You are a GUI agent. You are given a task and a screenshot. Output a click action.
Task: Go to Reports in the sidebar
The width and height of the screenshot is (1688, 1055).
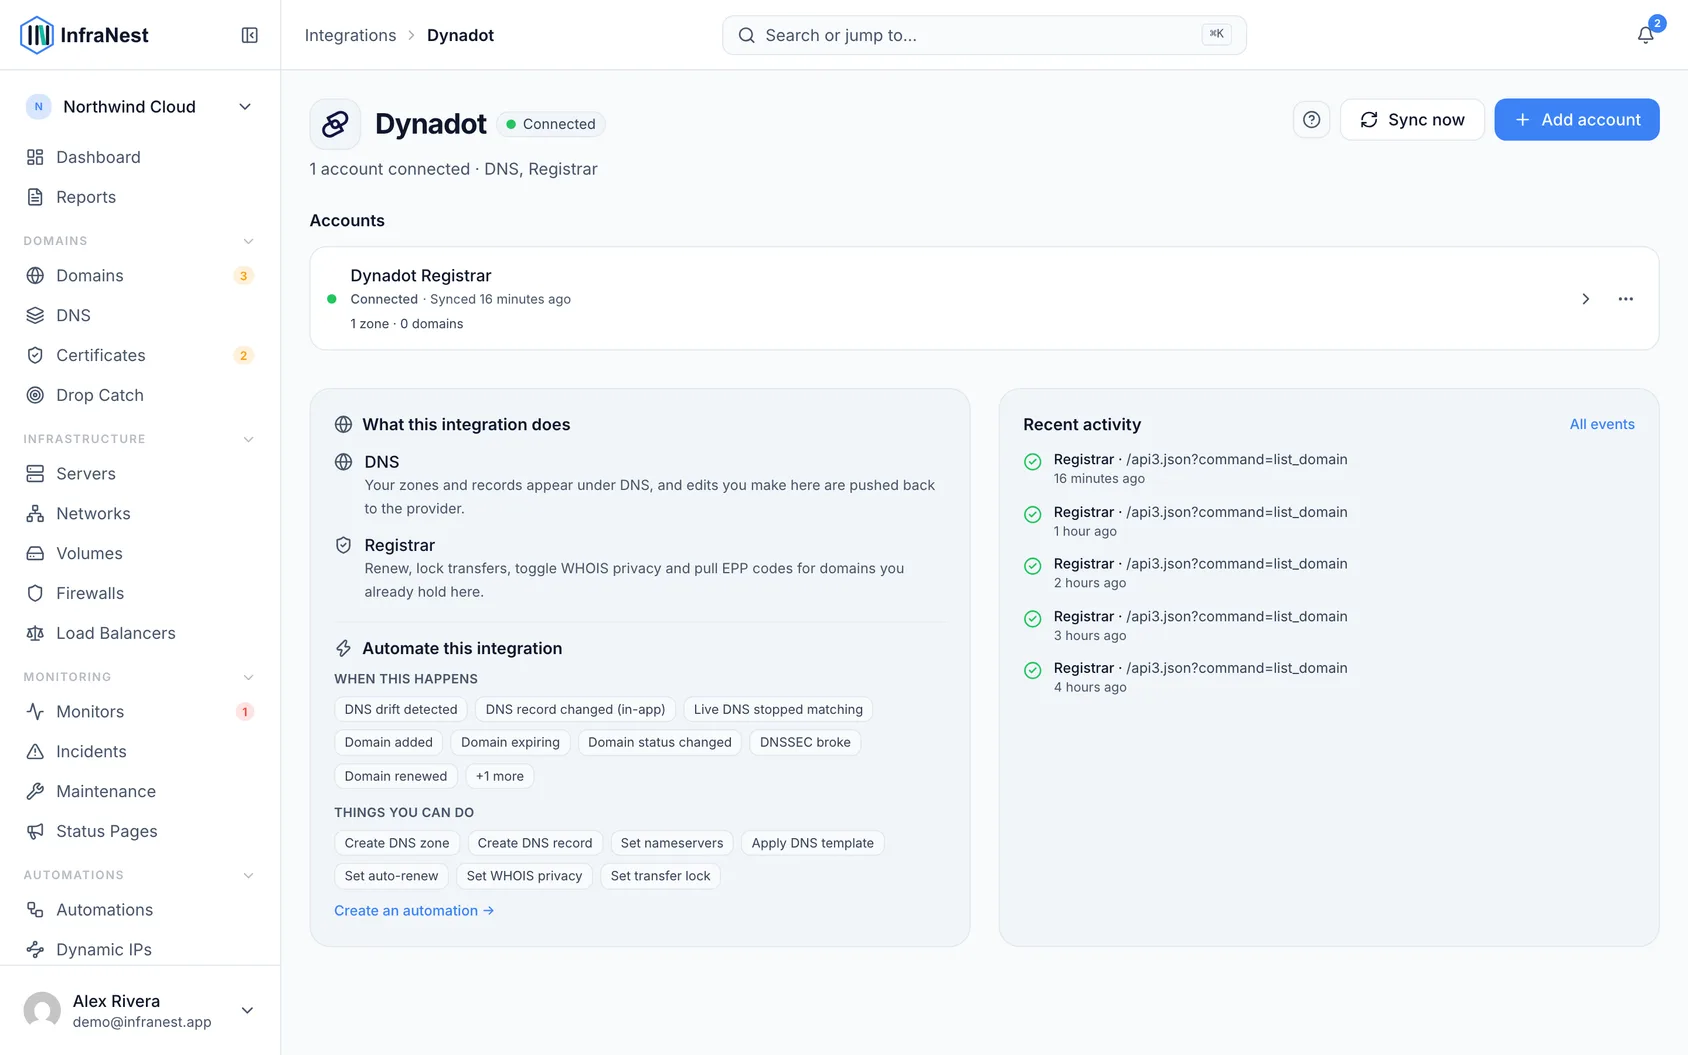140,197
